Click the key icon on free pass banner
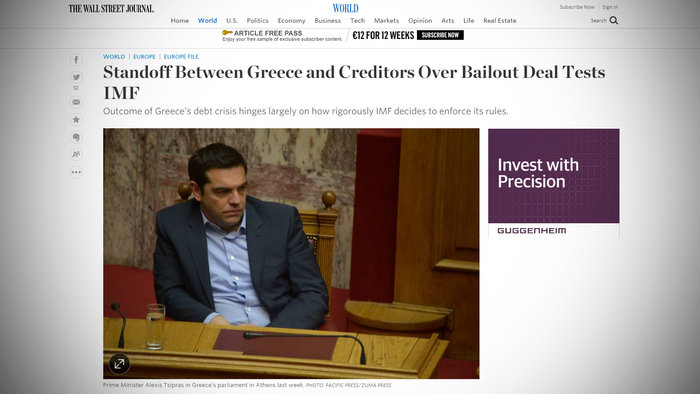Image resolution: width=700 pixels, height=394 pixels. [227, 33]
